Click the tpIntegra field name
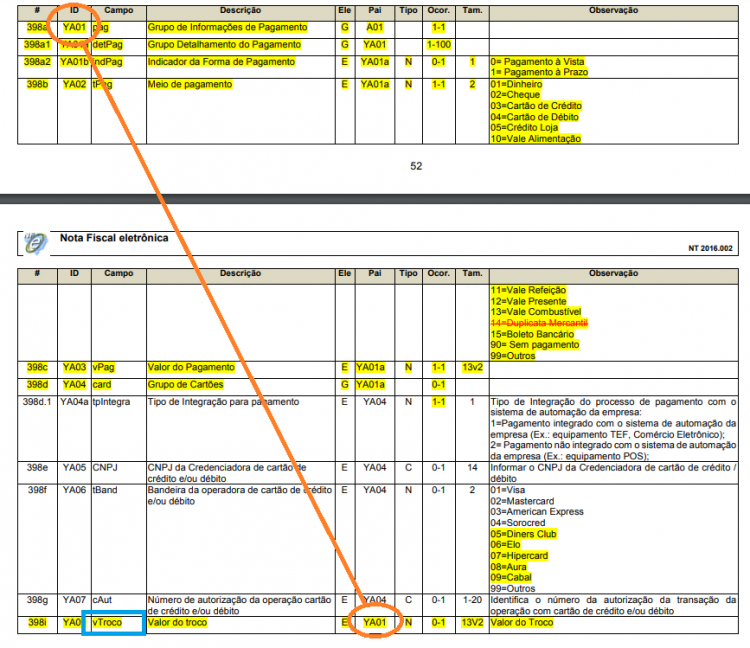The image size is (750, 648). click(x=111, y=402)
